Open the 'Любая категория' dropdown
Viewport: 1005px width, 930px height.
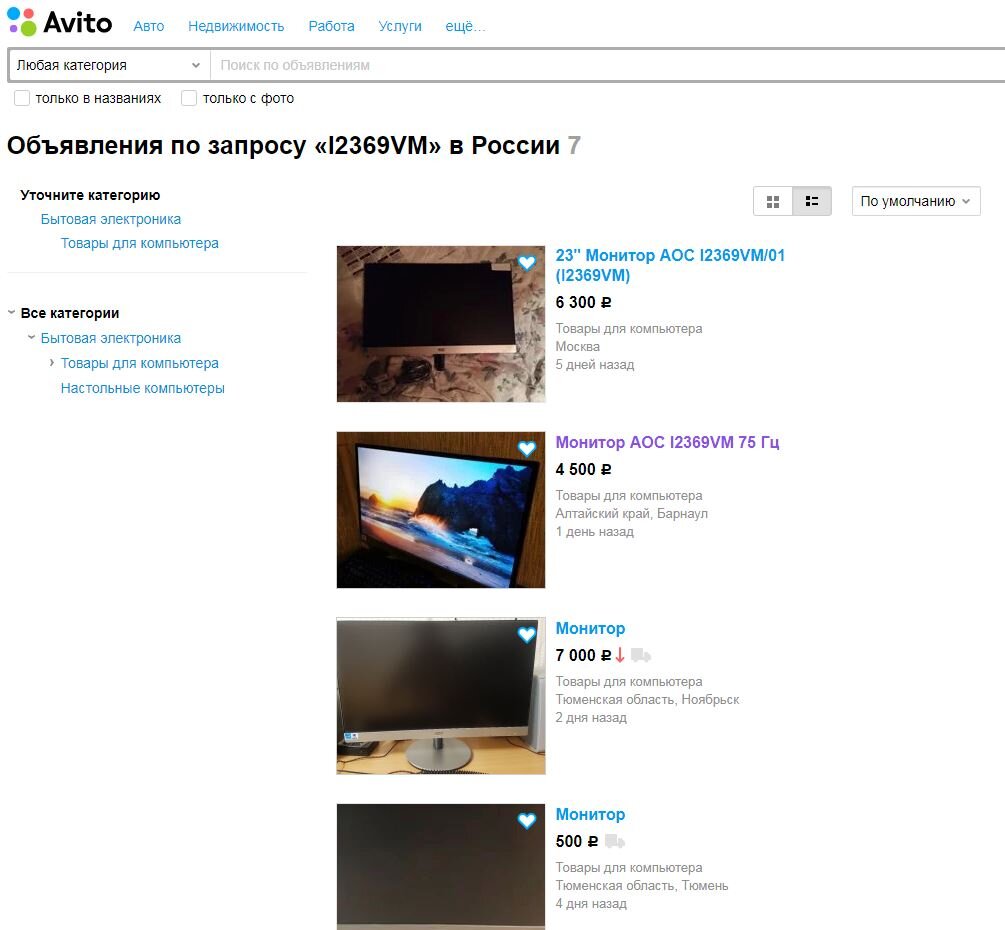(x=109, y=65)
